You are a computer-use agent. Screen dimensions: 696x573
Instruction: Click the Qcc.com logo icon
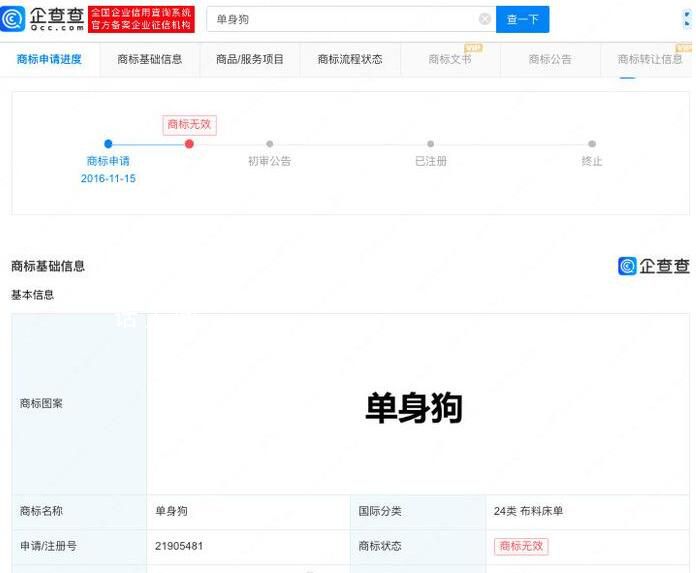pos(13,19)
